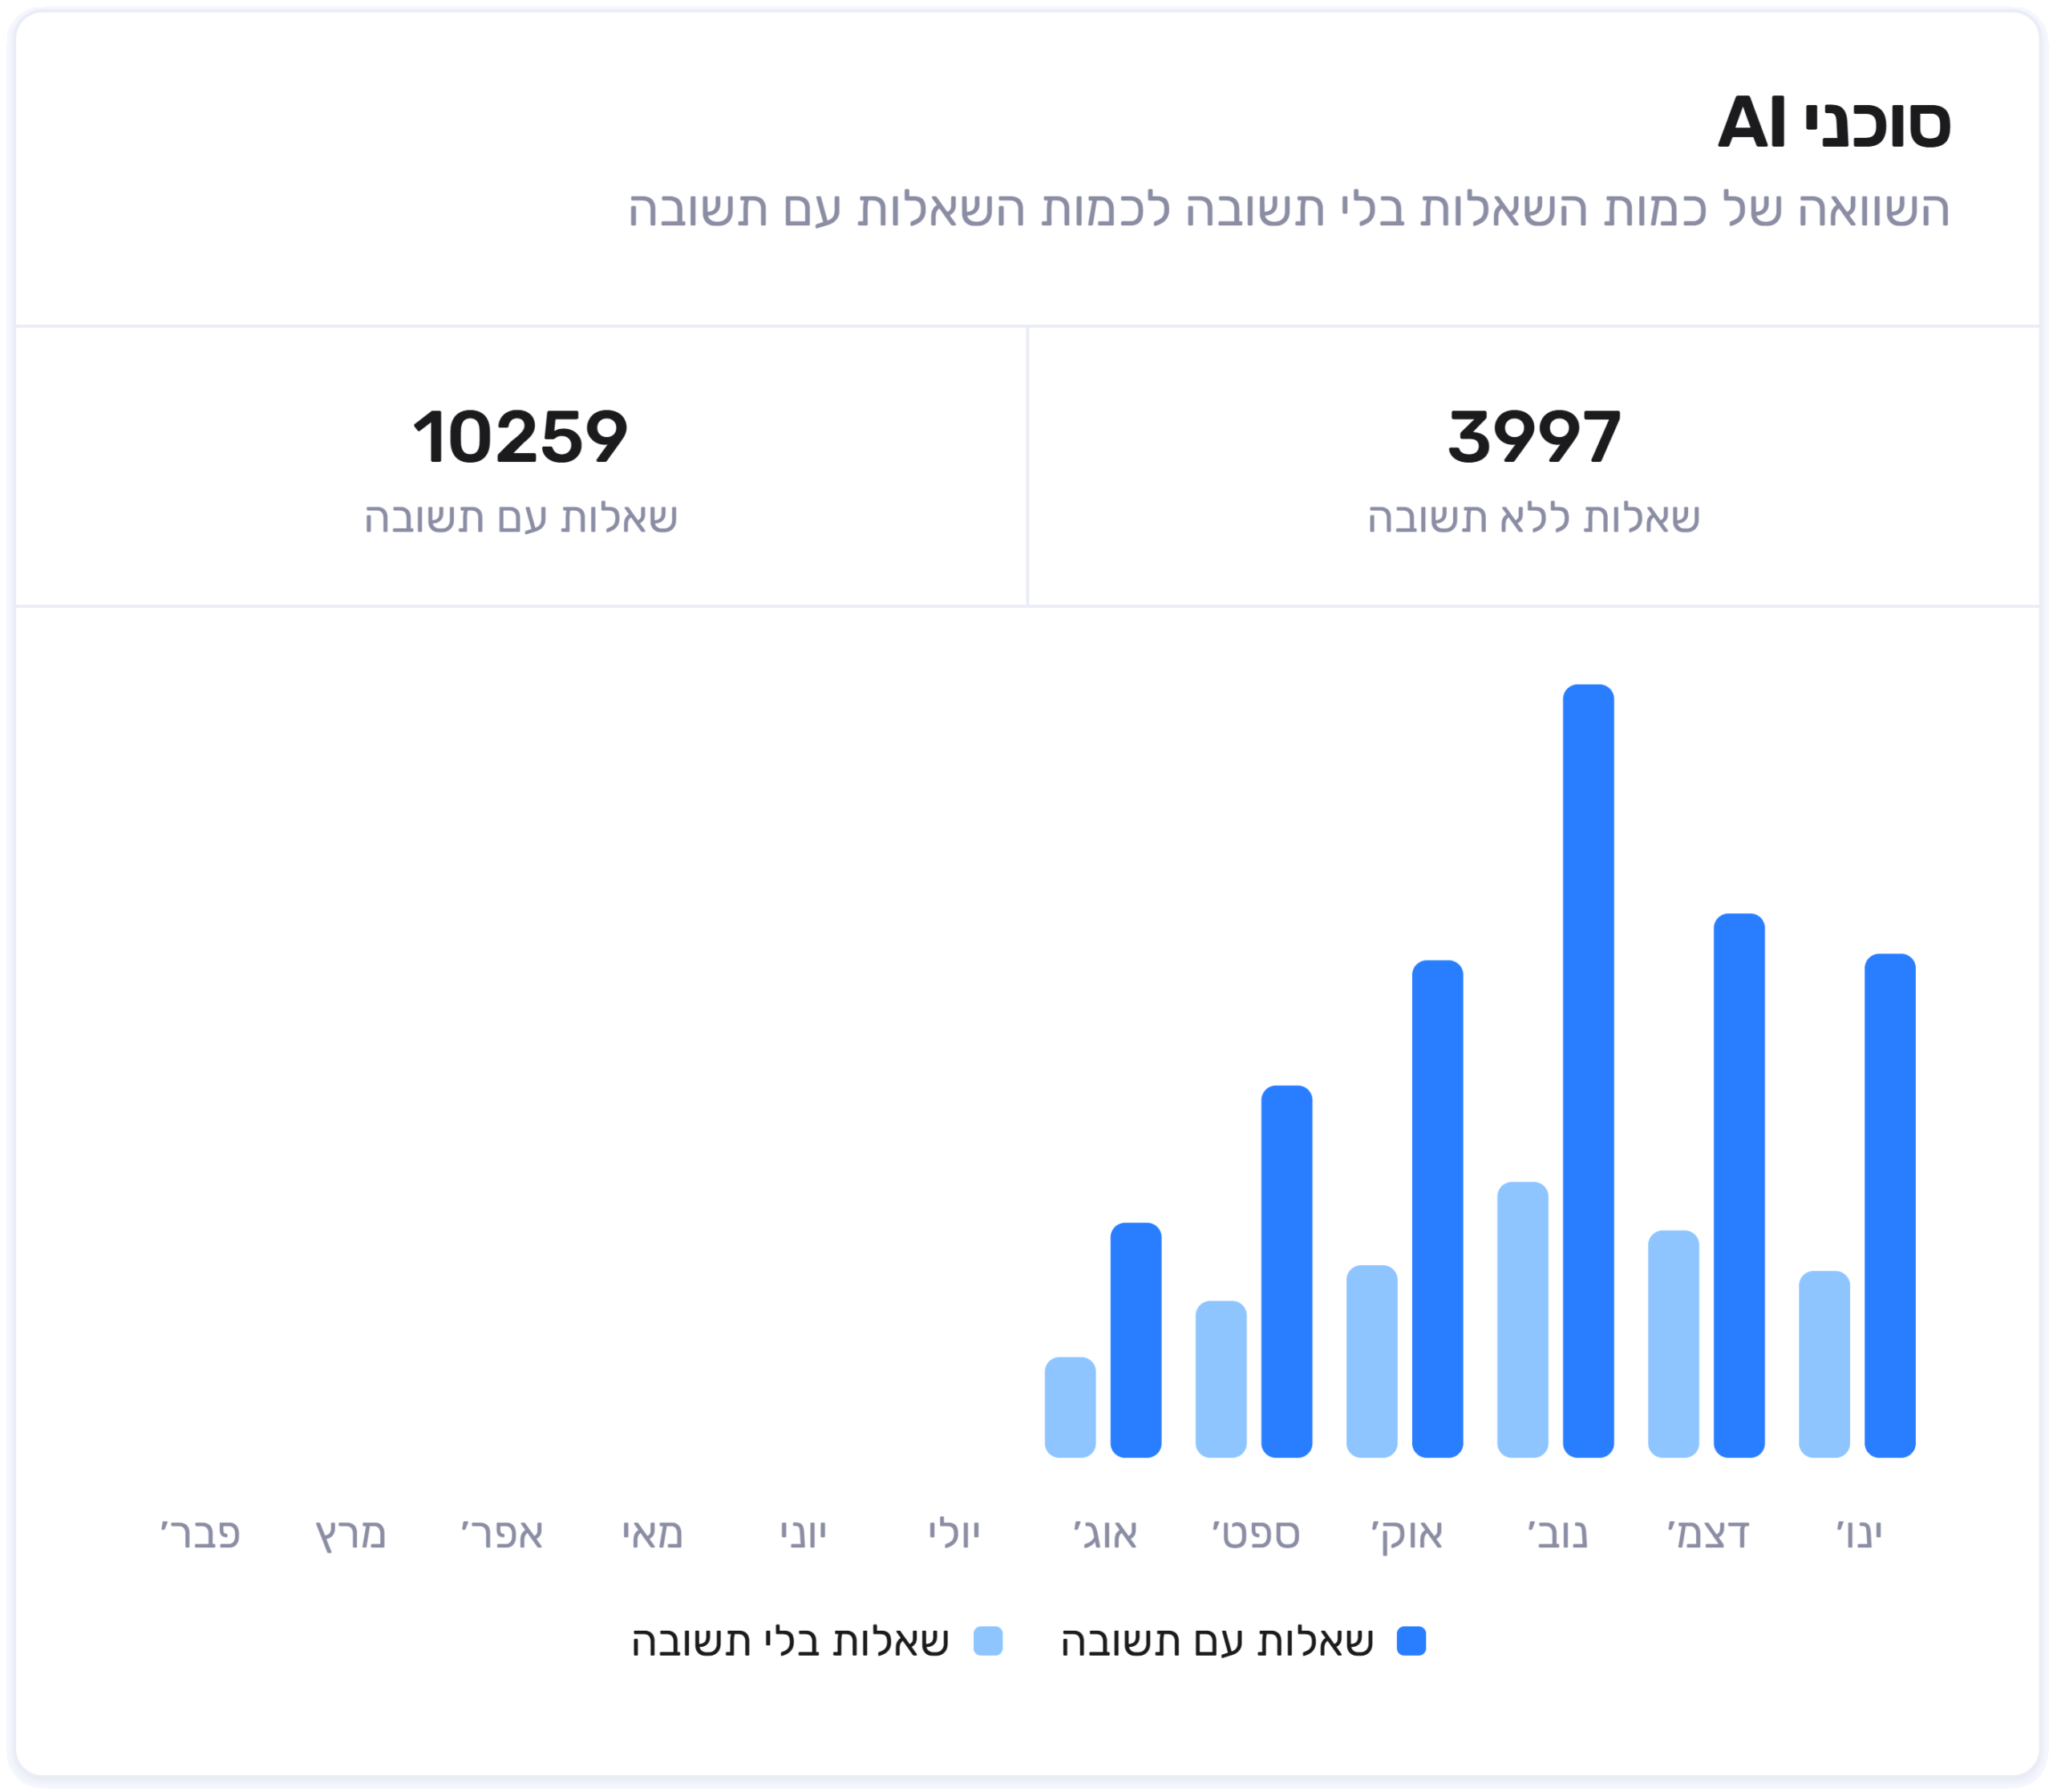The image size is (2053, 1792).
Task: Click the dark blue bar for דצמ׳
Action: pyautogui.click(x=1739, y=1185)
